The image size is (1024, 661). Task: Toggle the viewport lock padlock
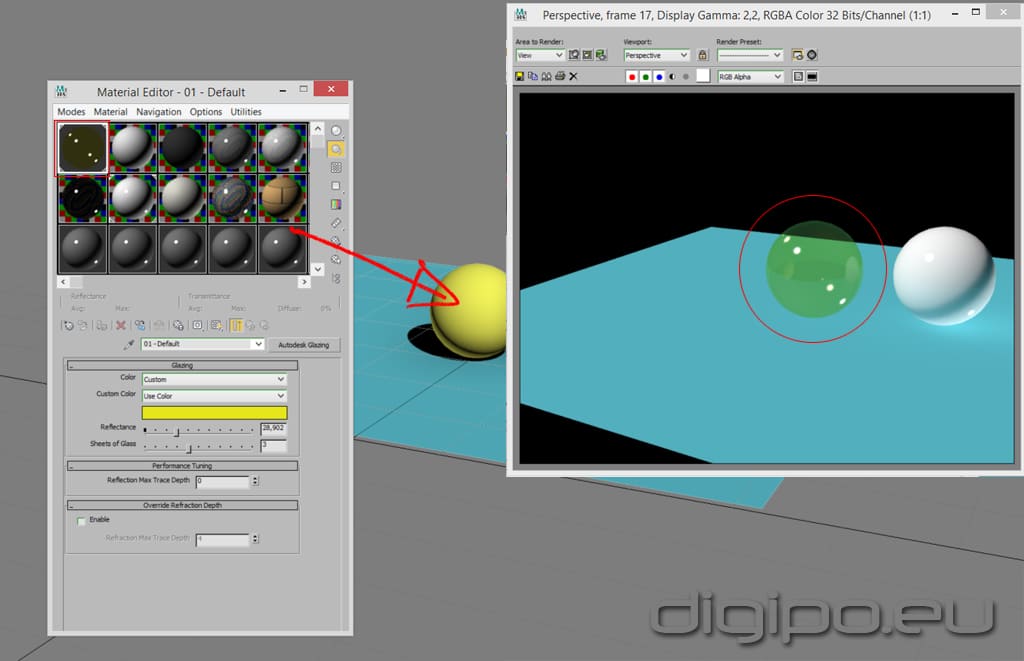coord(703,55)
